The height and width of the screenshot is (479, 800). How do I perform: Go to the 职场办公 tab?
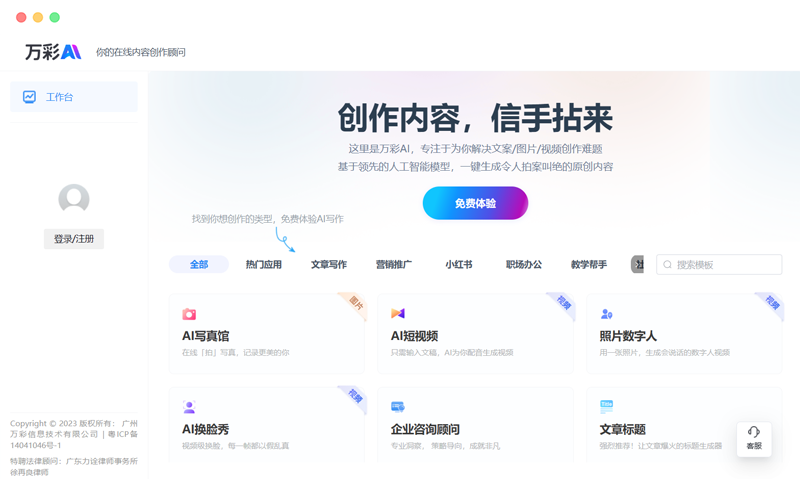(524, 265)
